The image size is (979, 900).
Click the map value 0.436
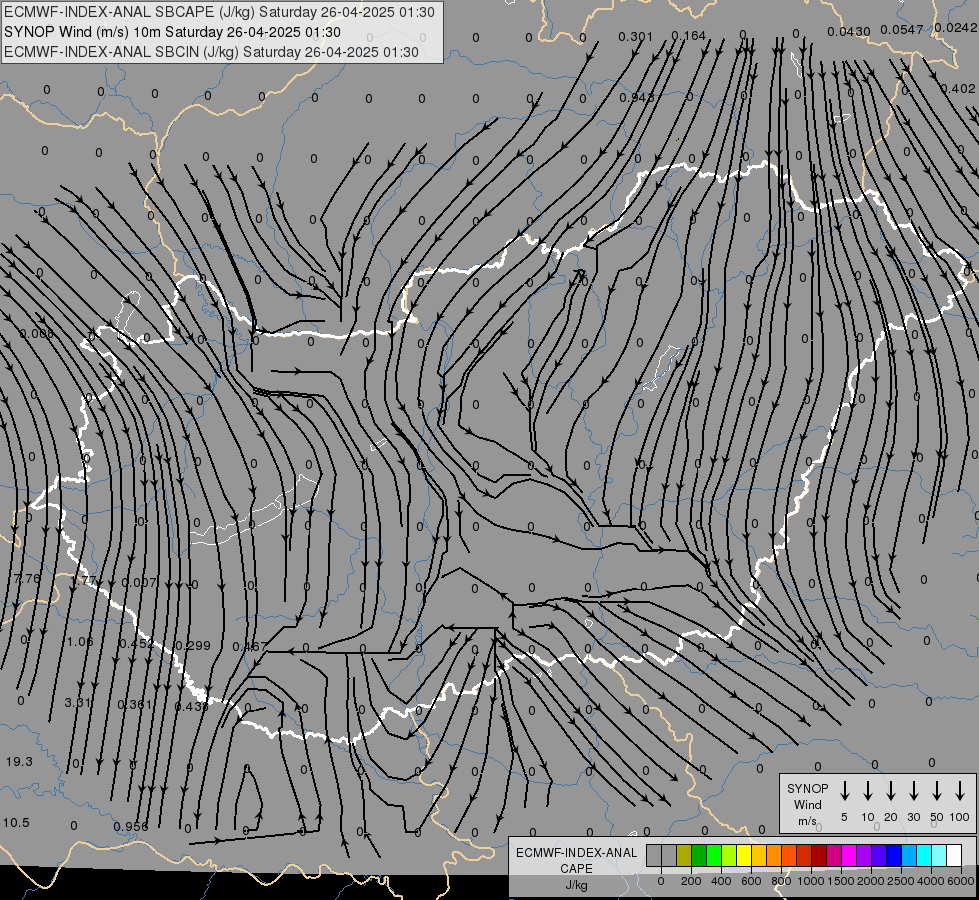[x=190, y=706]
